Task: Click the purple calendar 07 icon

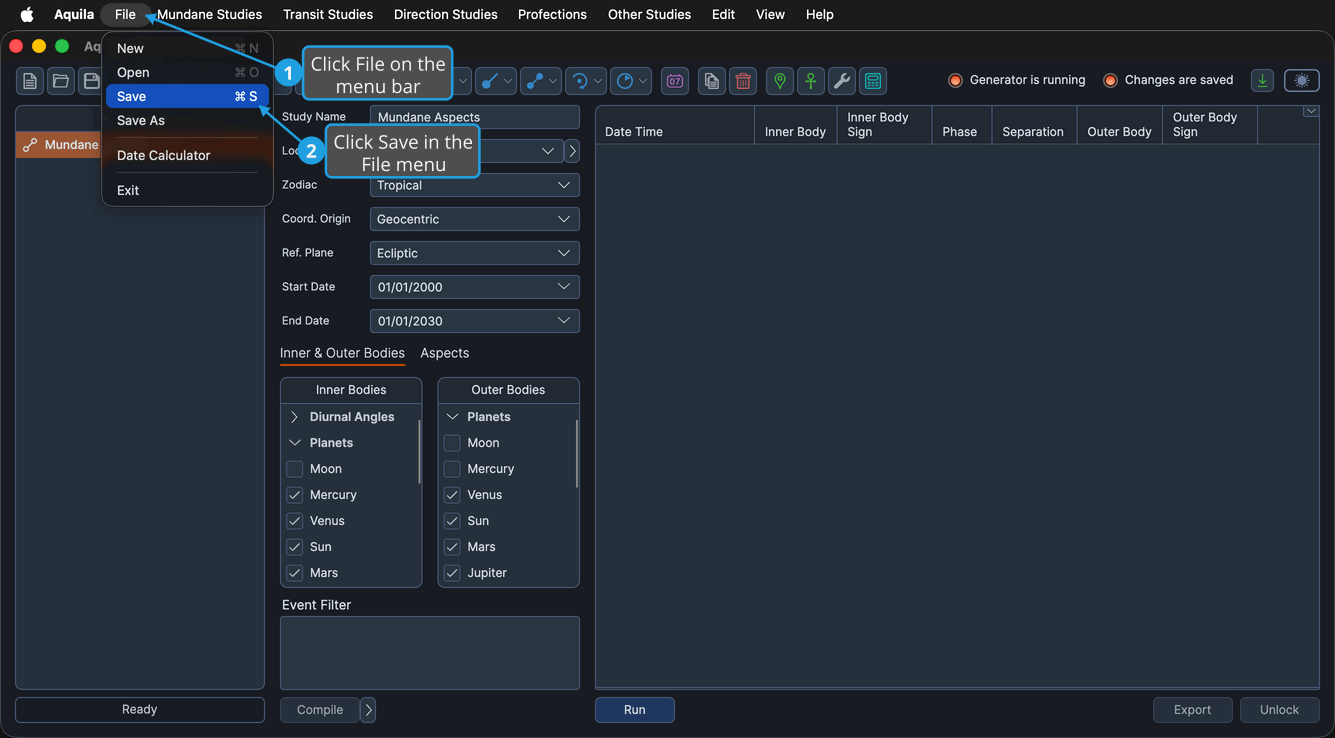Action: click(x=675, y=81)
